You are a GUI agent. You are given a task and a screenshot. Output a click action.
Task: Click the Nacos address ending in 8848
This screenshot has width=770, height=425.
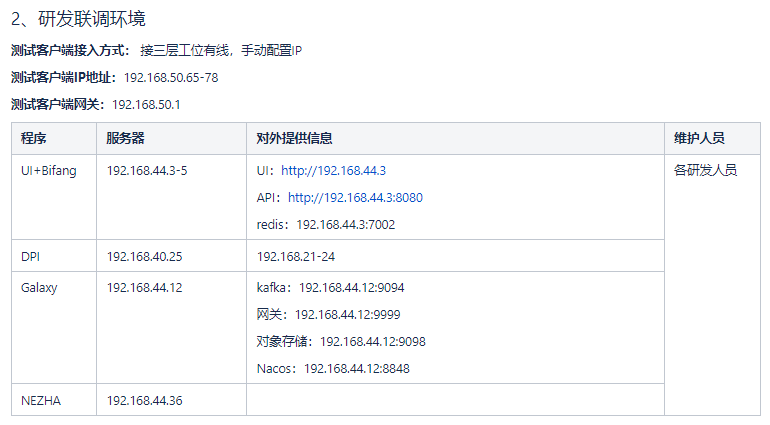pyautogui.click(x=333, y=369)
